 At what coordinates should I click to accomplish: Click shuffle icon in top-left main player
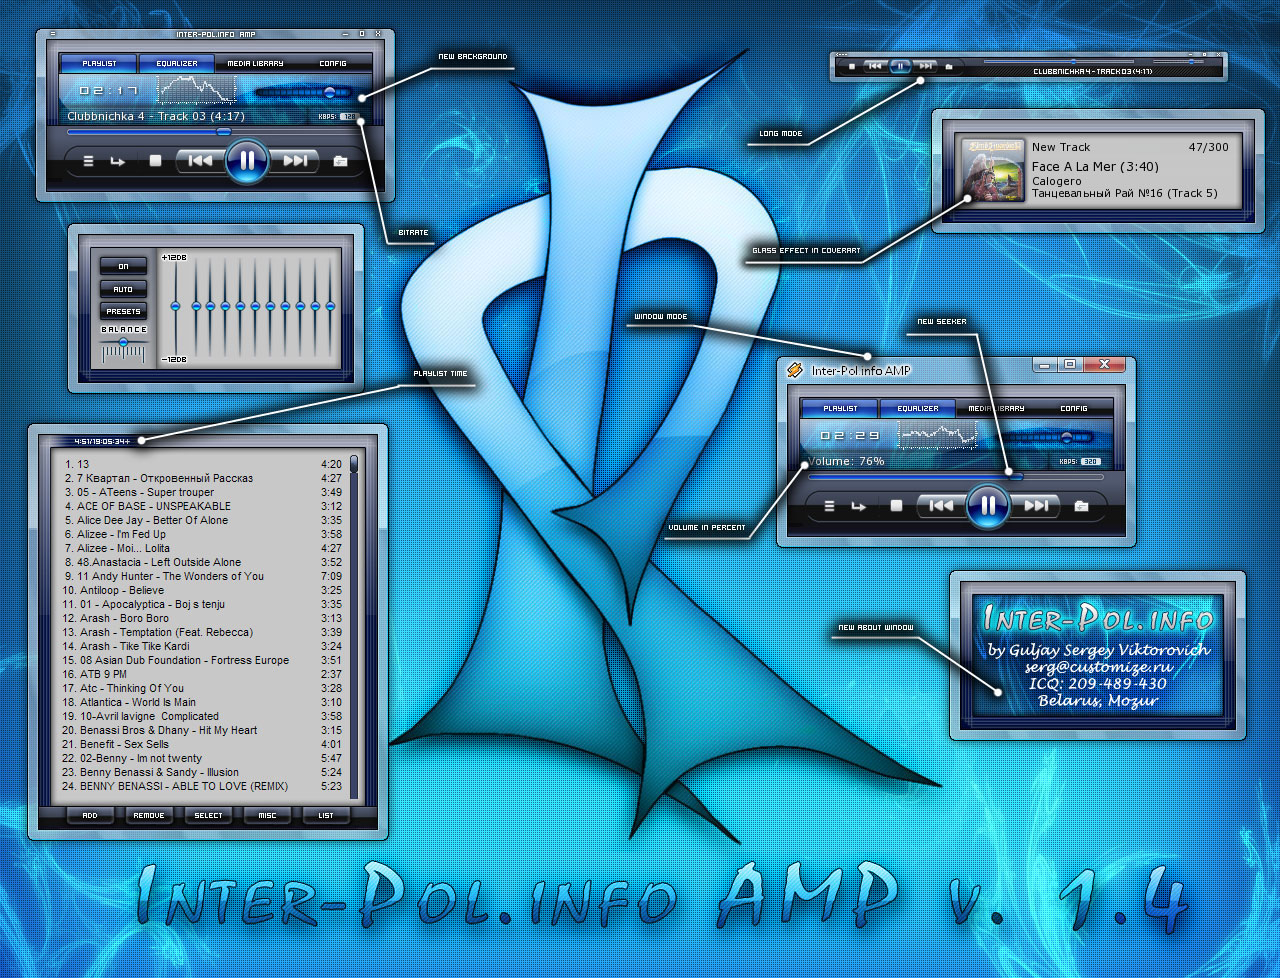coord(88,160)
